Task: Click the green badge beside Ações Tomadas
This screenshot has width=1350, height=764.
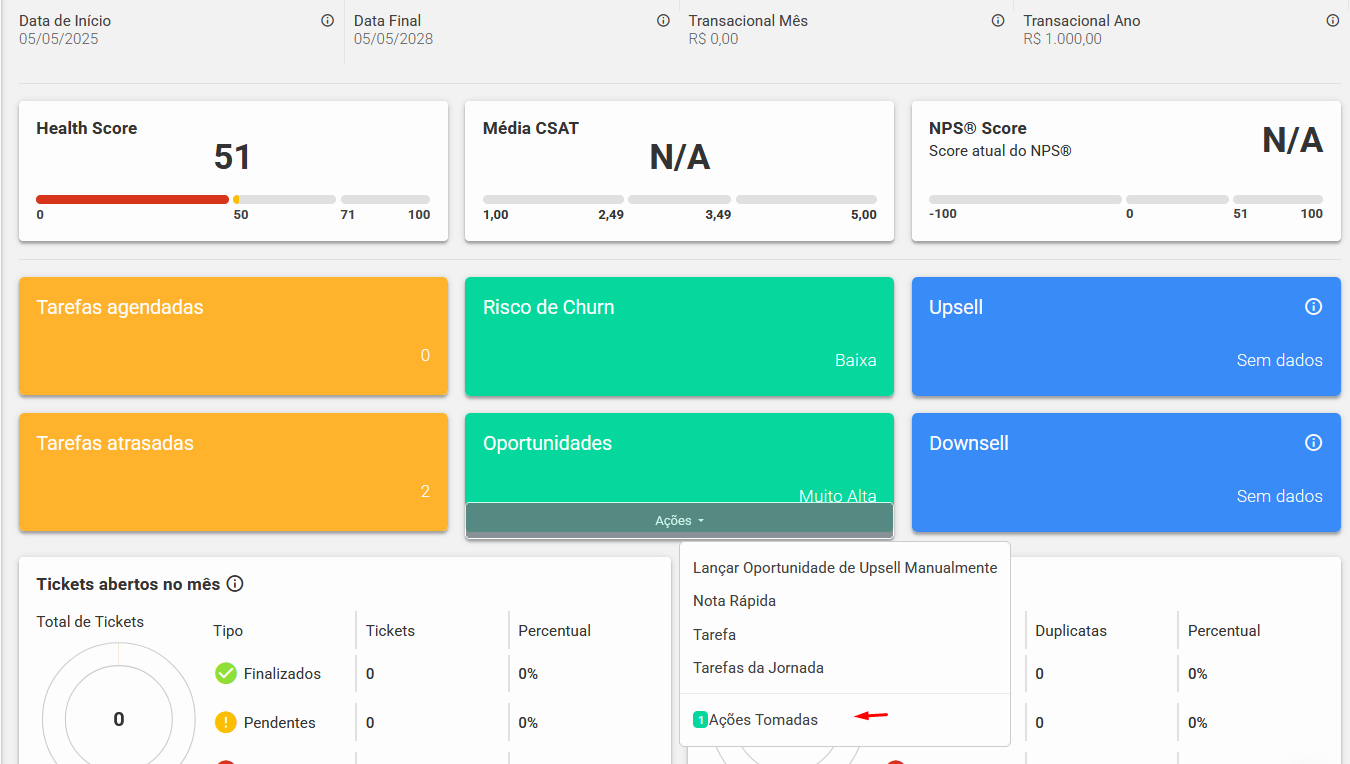Action: point(700,720)
